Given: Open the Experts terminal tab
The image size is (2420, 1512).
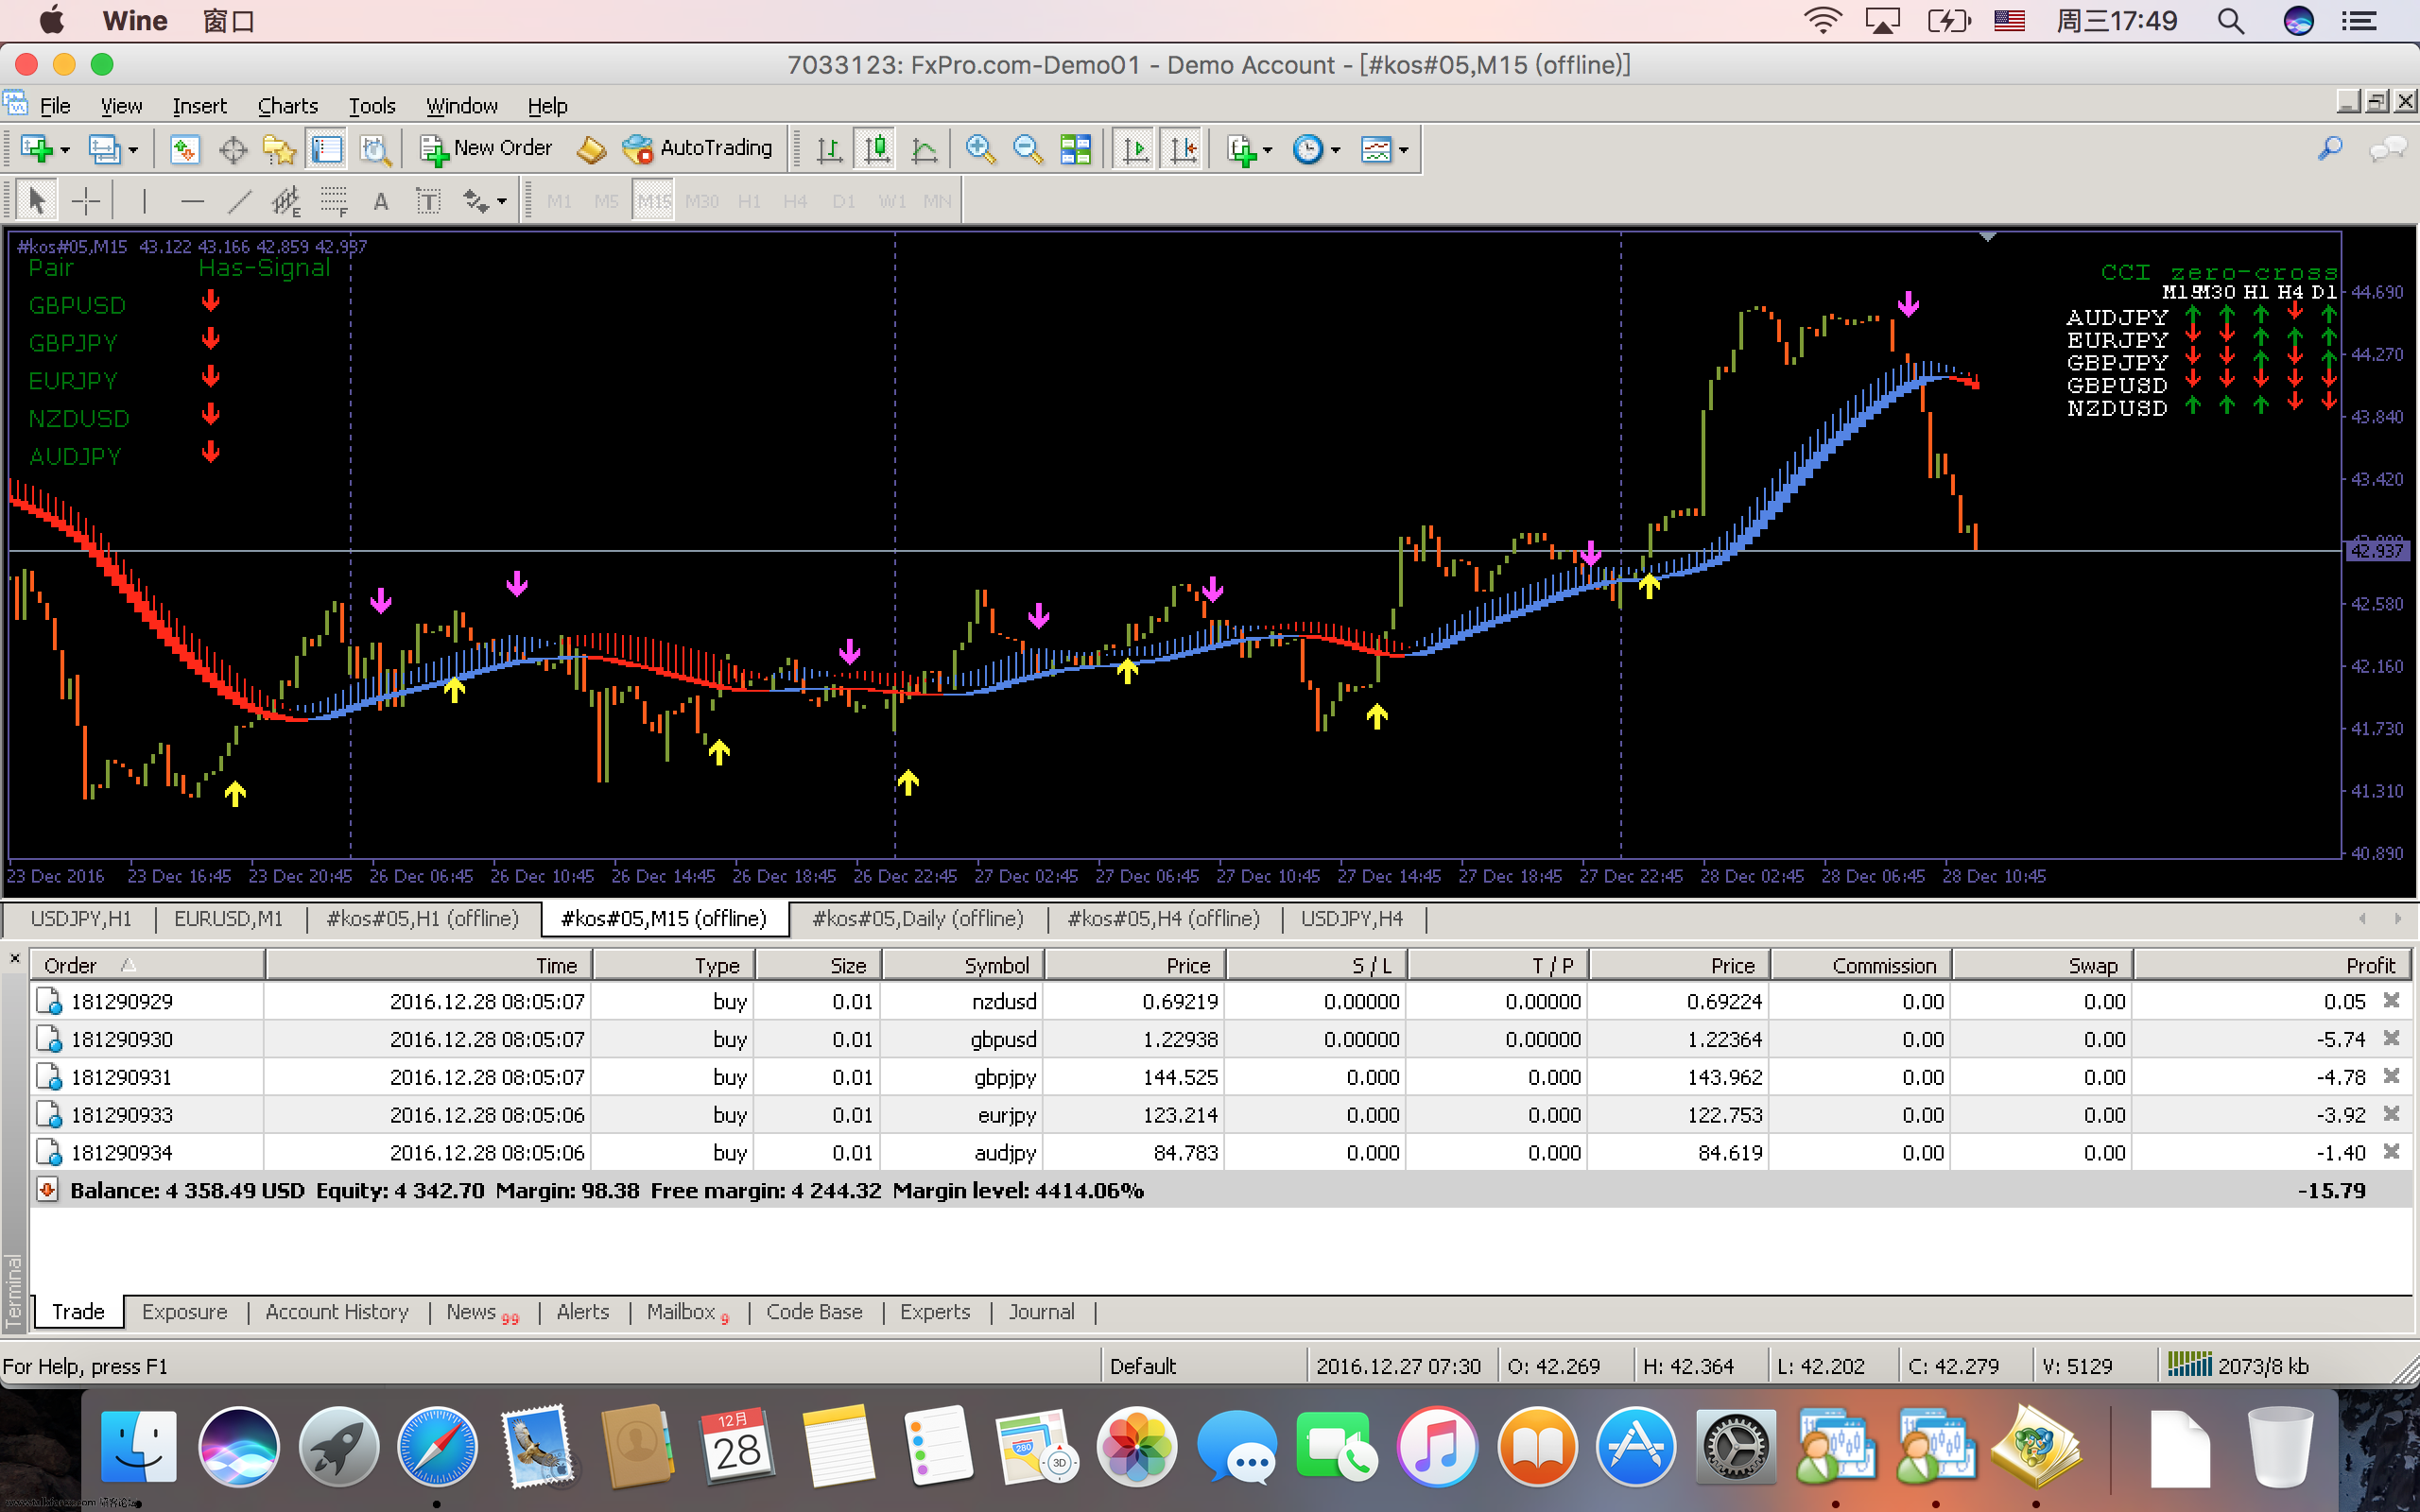Looking at the screenshot, I should (934, 1311).
